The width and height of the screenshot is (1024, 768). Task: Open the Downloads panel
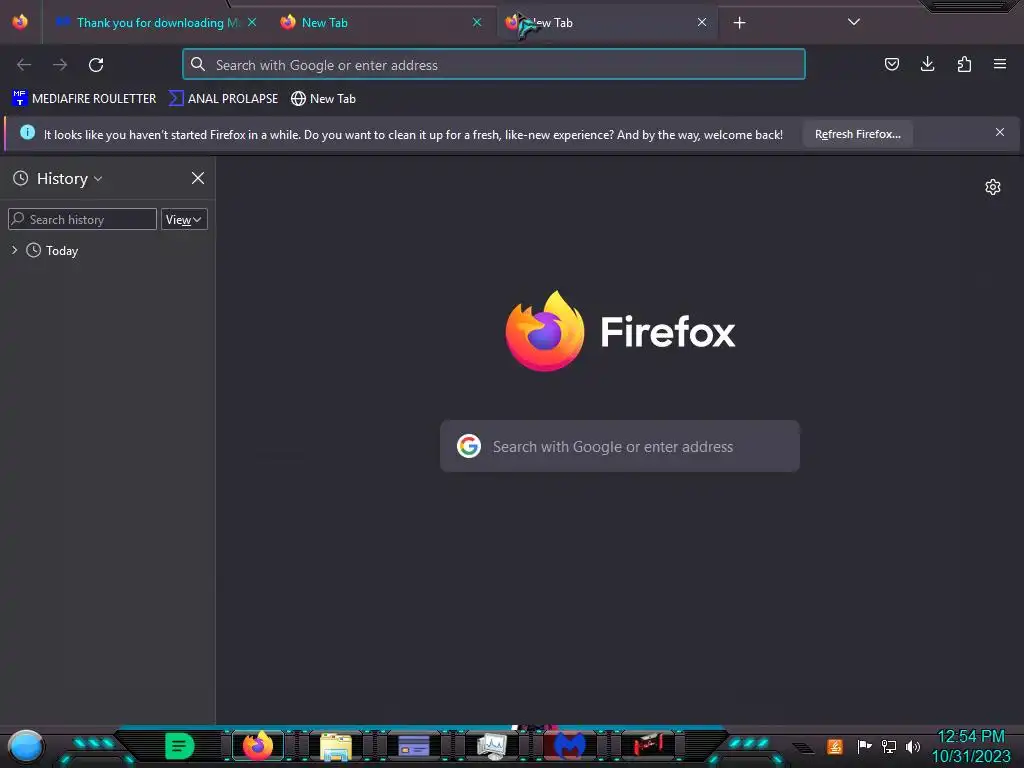point(927,64)
